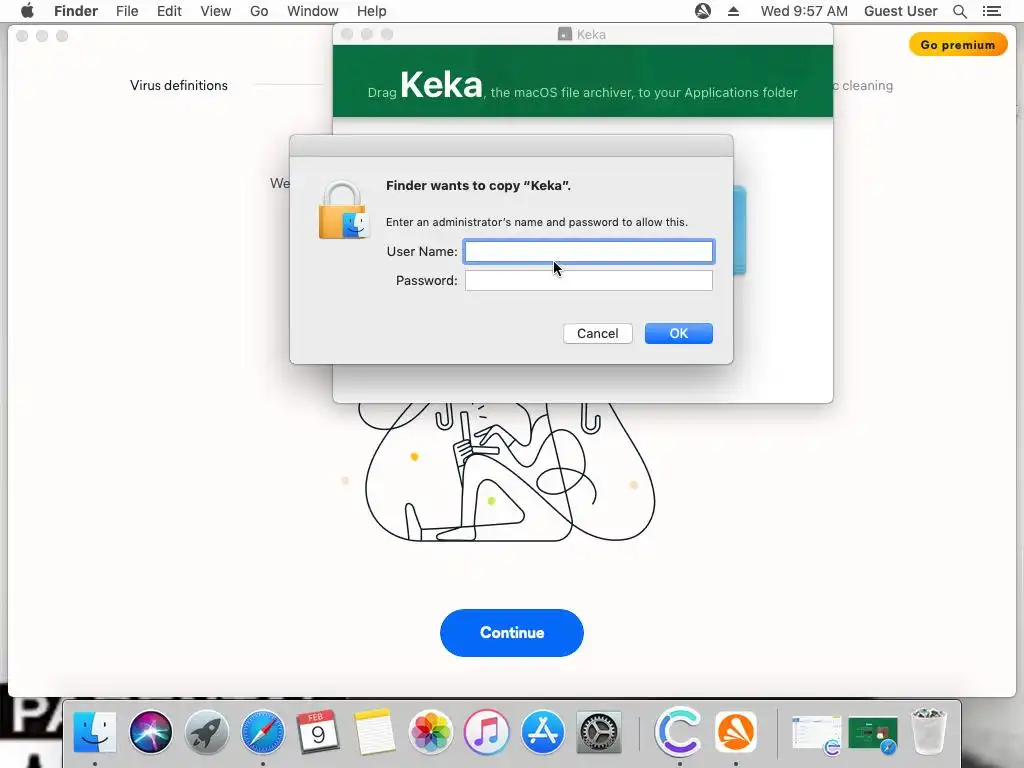Open Notification Center list icon
This screenshot has height=768, width=1024.
tap(991, 11)
